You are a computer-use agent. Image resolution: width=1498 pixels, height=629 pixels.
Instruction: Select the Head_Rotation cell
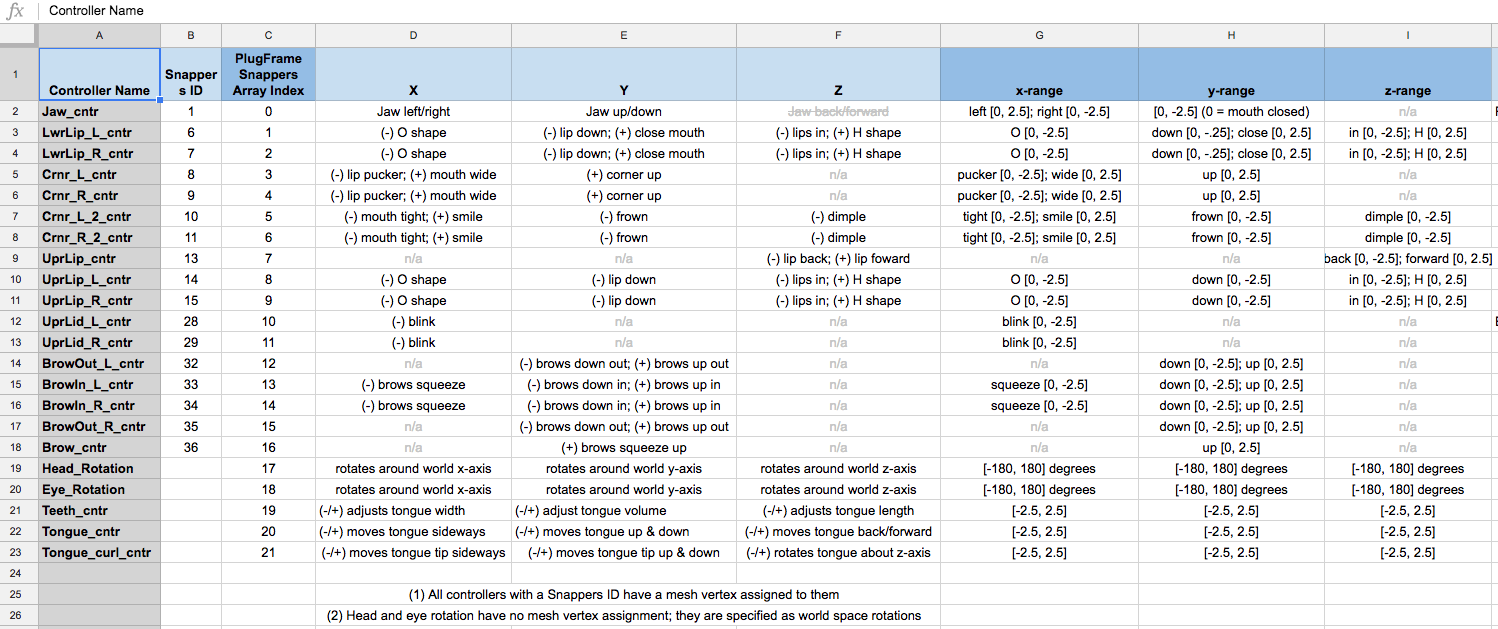[x=99, y=469]
